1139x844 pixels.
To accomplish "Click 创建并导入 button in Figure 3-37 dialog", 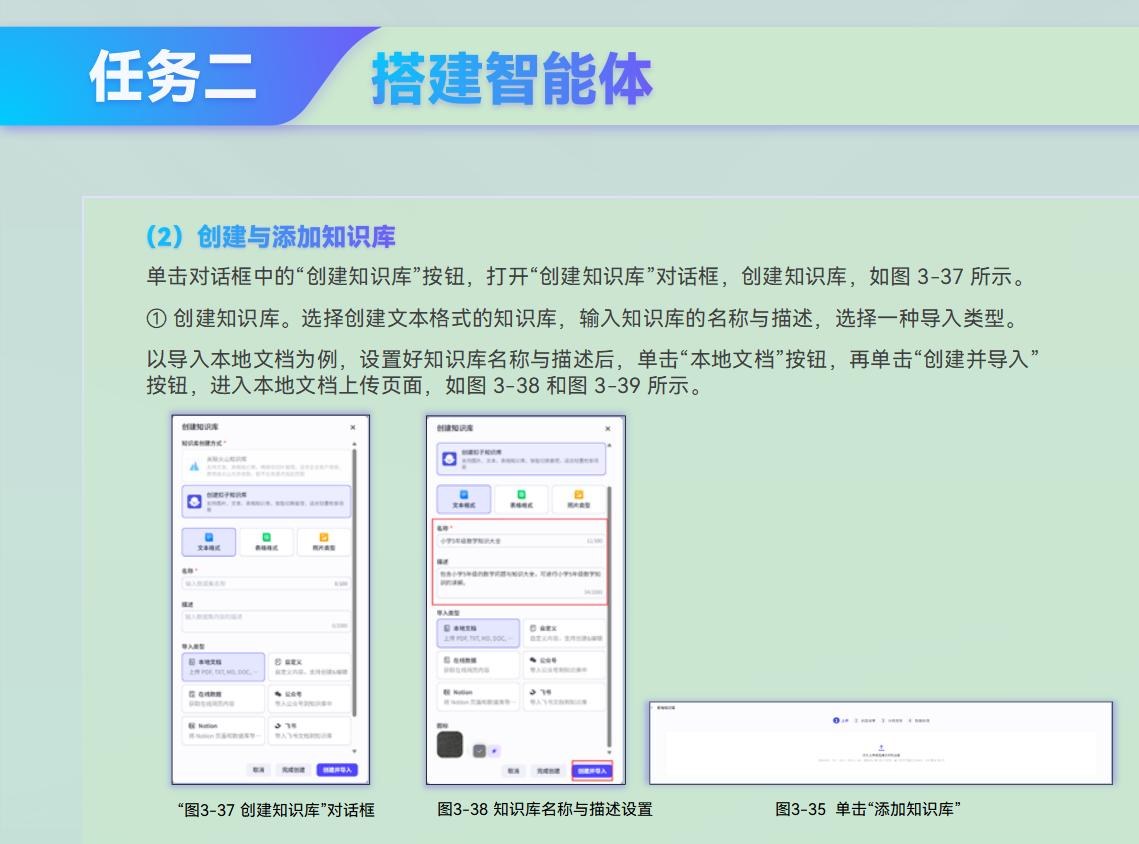I will pos(337,770).
